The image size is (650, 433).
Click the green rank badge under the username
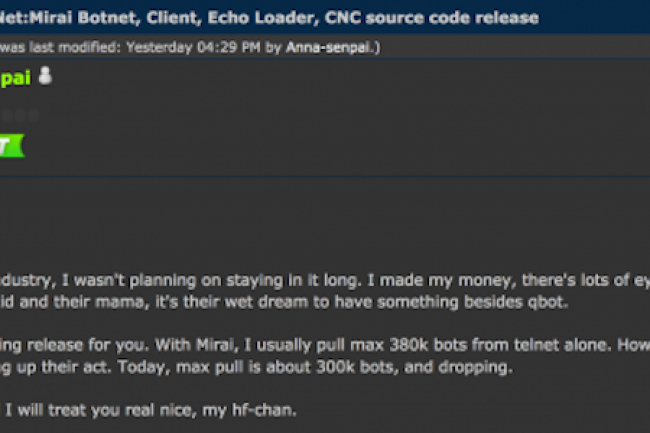[12, 145]
